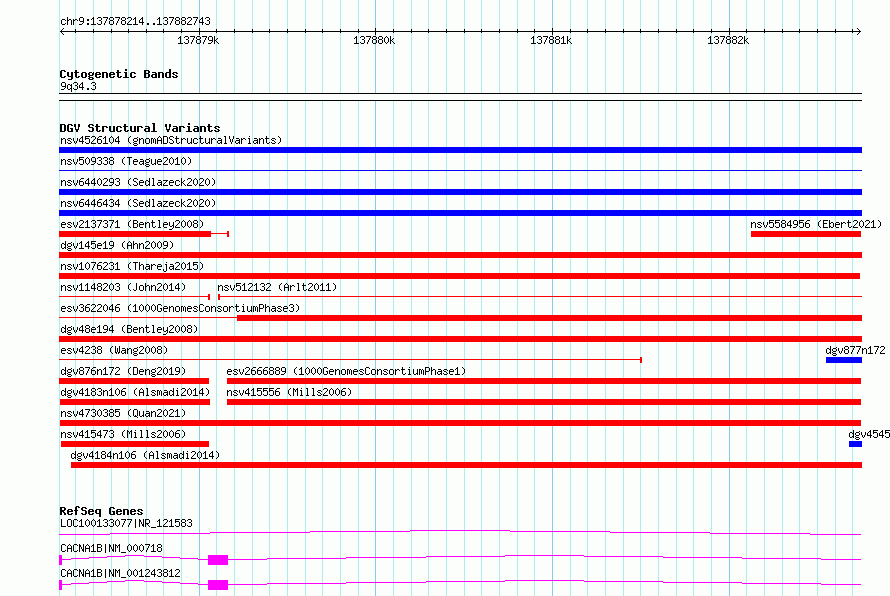Screen dimensions: 890x596
Task: Open variant esv2666889 (1000GenomesConsortiumPhase1) label
Action: point(346,371)
